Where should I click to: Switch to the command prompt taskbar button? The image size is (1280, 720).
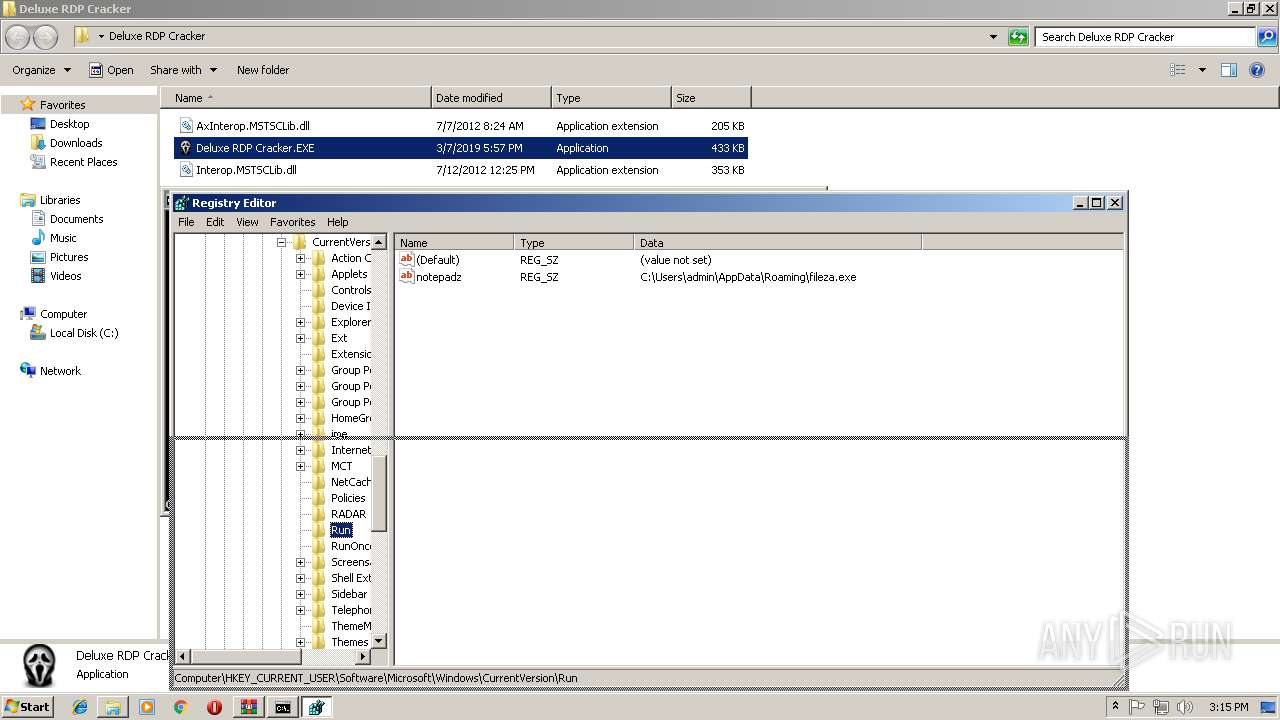pos(283,707)
